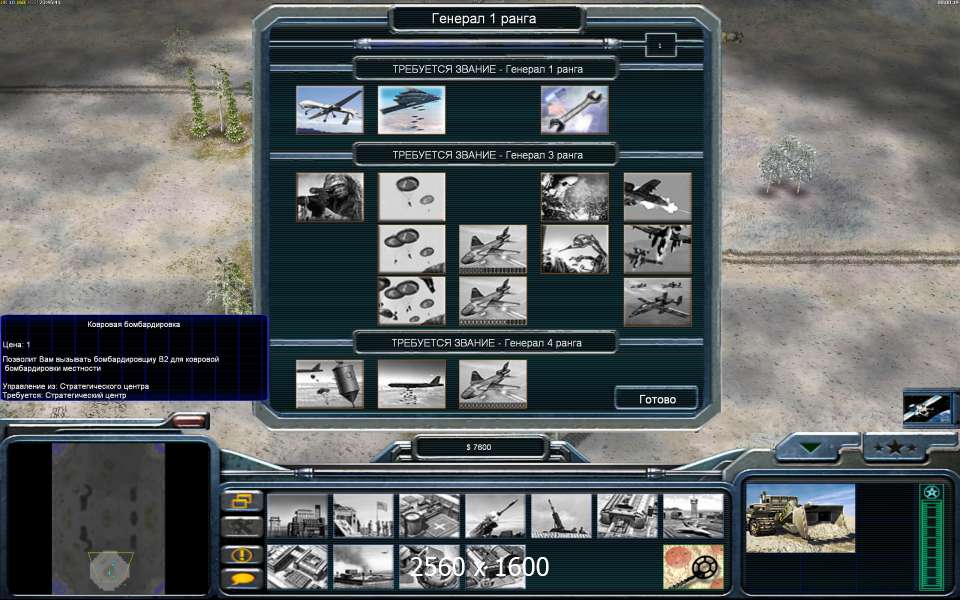Select the three A-10 formation strike icon
This screenshot has width=960, height=600.
tap(658, 301)
